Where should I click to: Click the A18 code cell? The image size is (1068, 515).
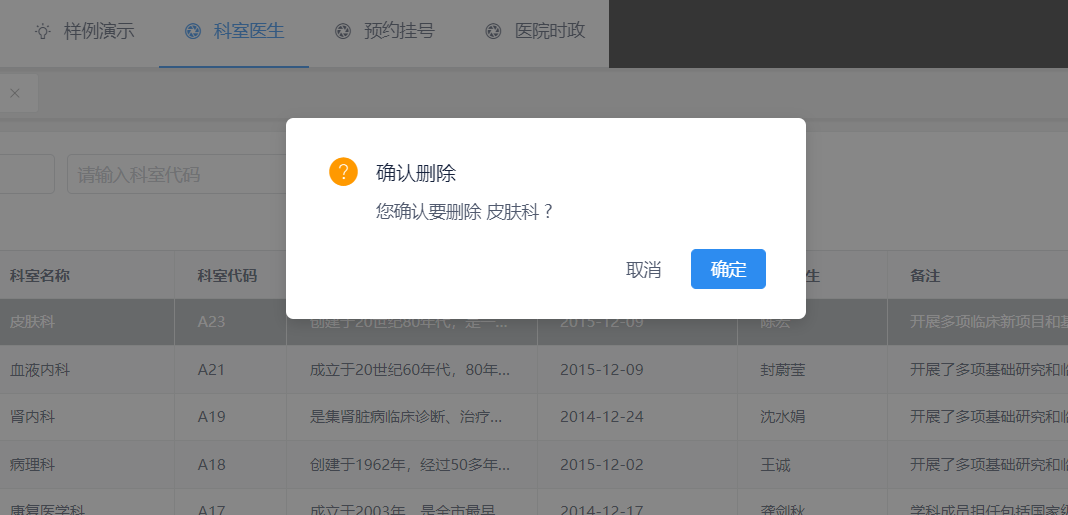211,465
